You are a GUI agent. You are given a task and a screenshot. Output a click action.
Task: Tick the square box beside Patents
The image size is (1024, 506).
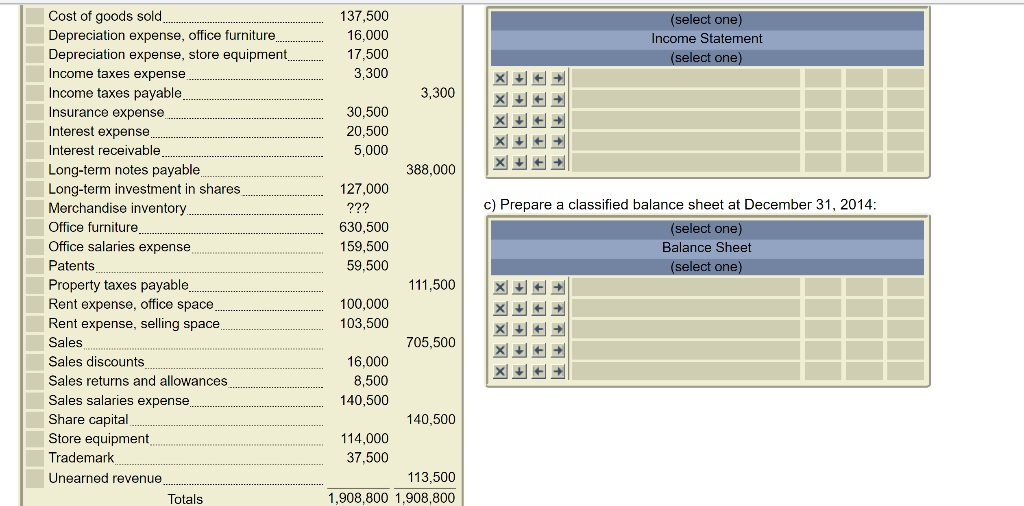[35, 266]
